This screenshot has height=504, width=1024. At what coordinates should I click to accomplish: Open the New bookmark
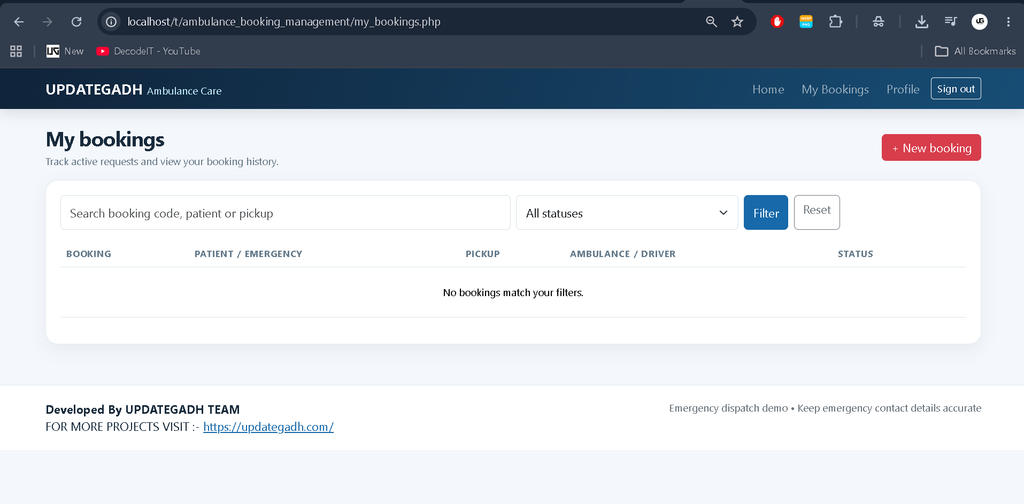[x=65, y=51]
